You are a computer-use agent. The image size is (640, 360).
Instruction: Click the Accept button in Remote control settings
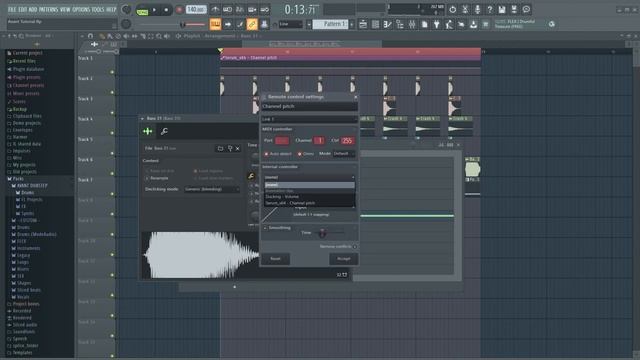tap(344, 259)
